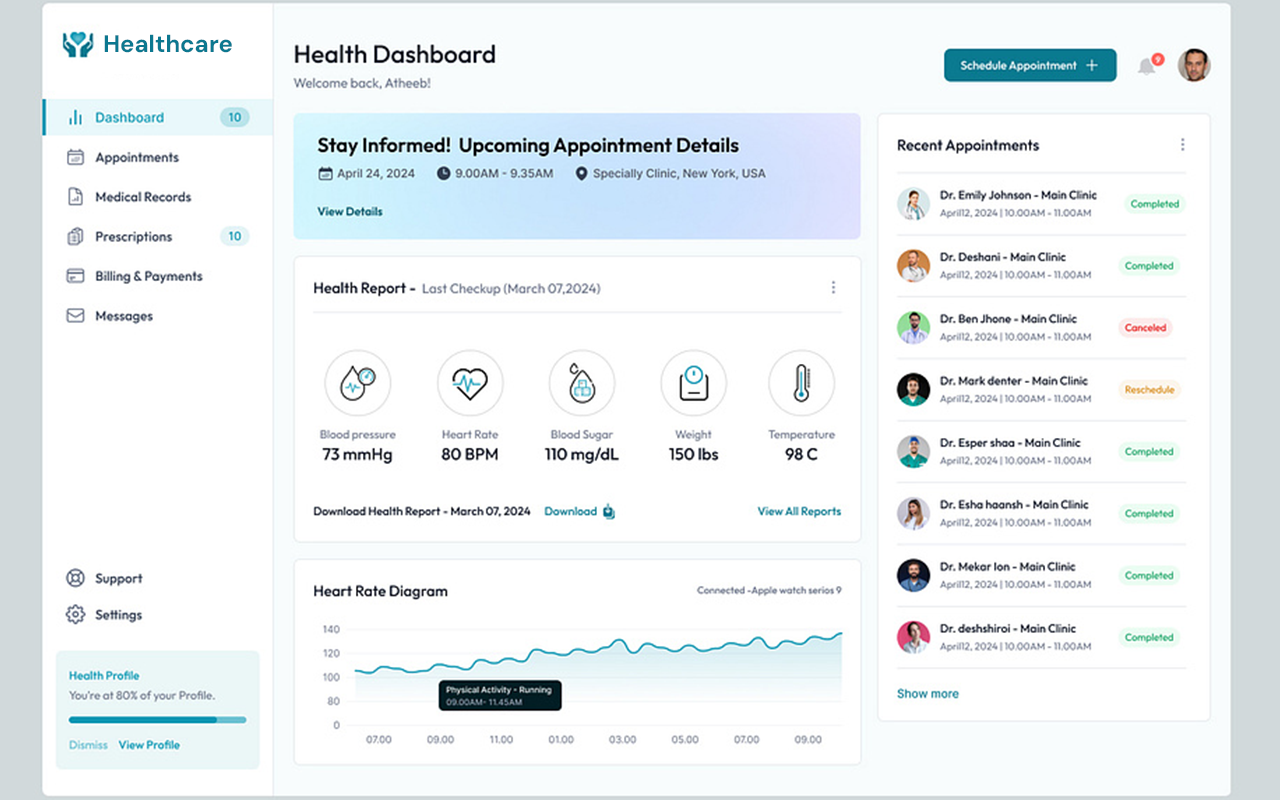This screenshot has height=800, width=1280.
Task: Click the download file icon beside Download
Action: point(608,512)
